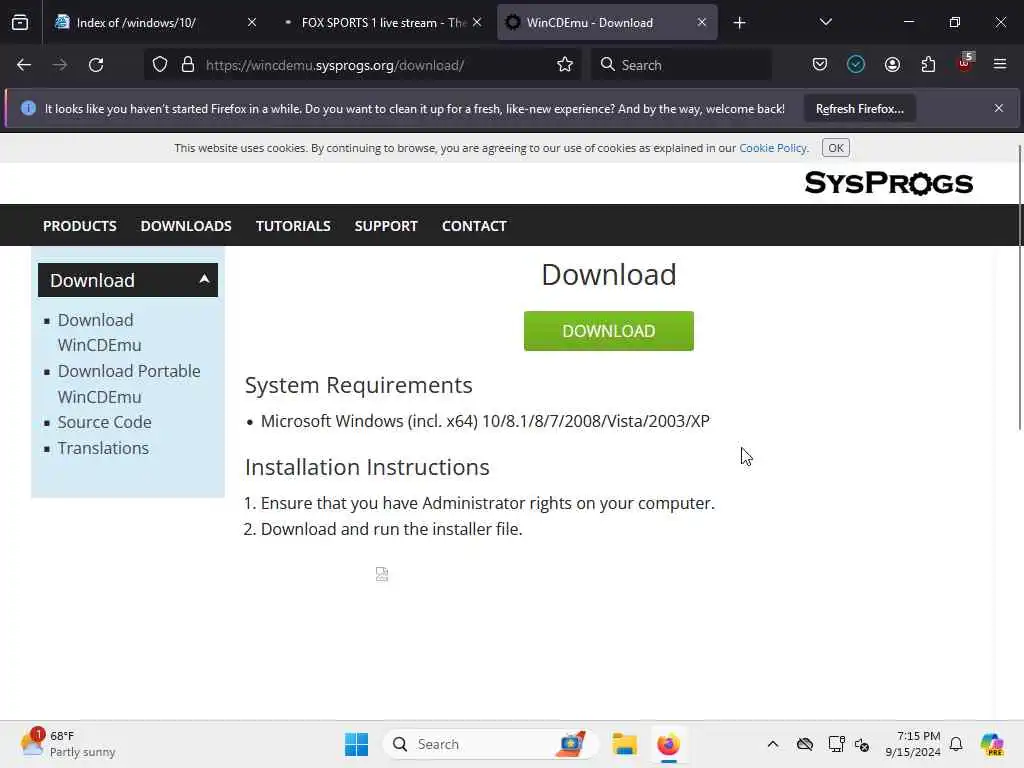Open the uBlock Origin extension icon
Screen dimensions: 1024x768
pyautogui.click(x=965, y=63)
